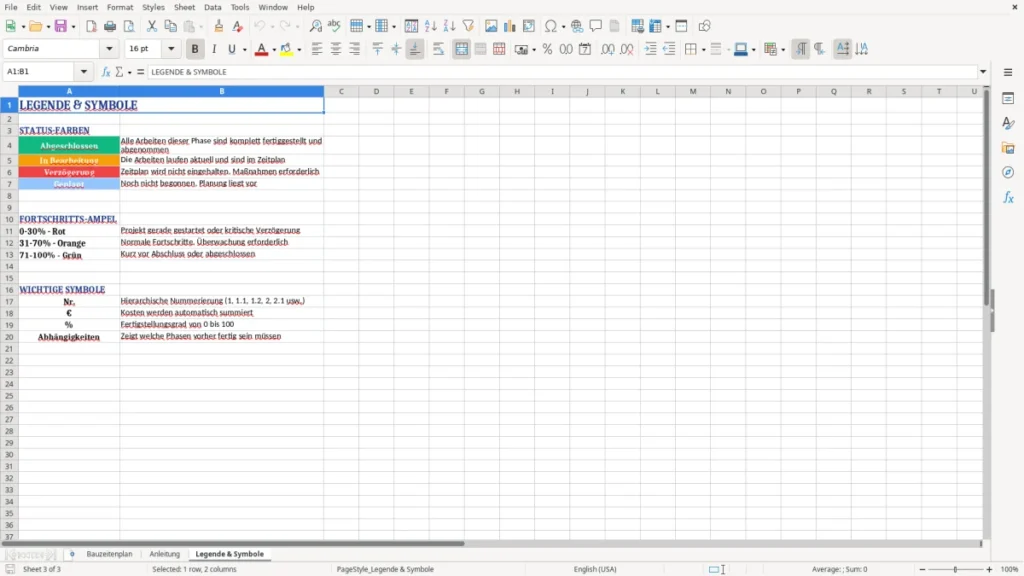The width and height of the screenshot is (1024, 576).
Task: Click row 10 header
Action: (9, 219)
